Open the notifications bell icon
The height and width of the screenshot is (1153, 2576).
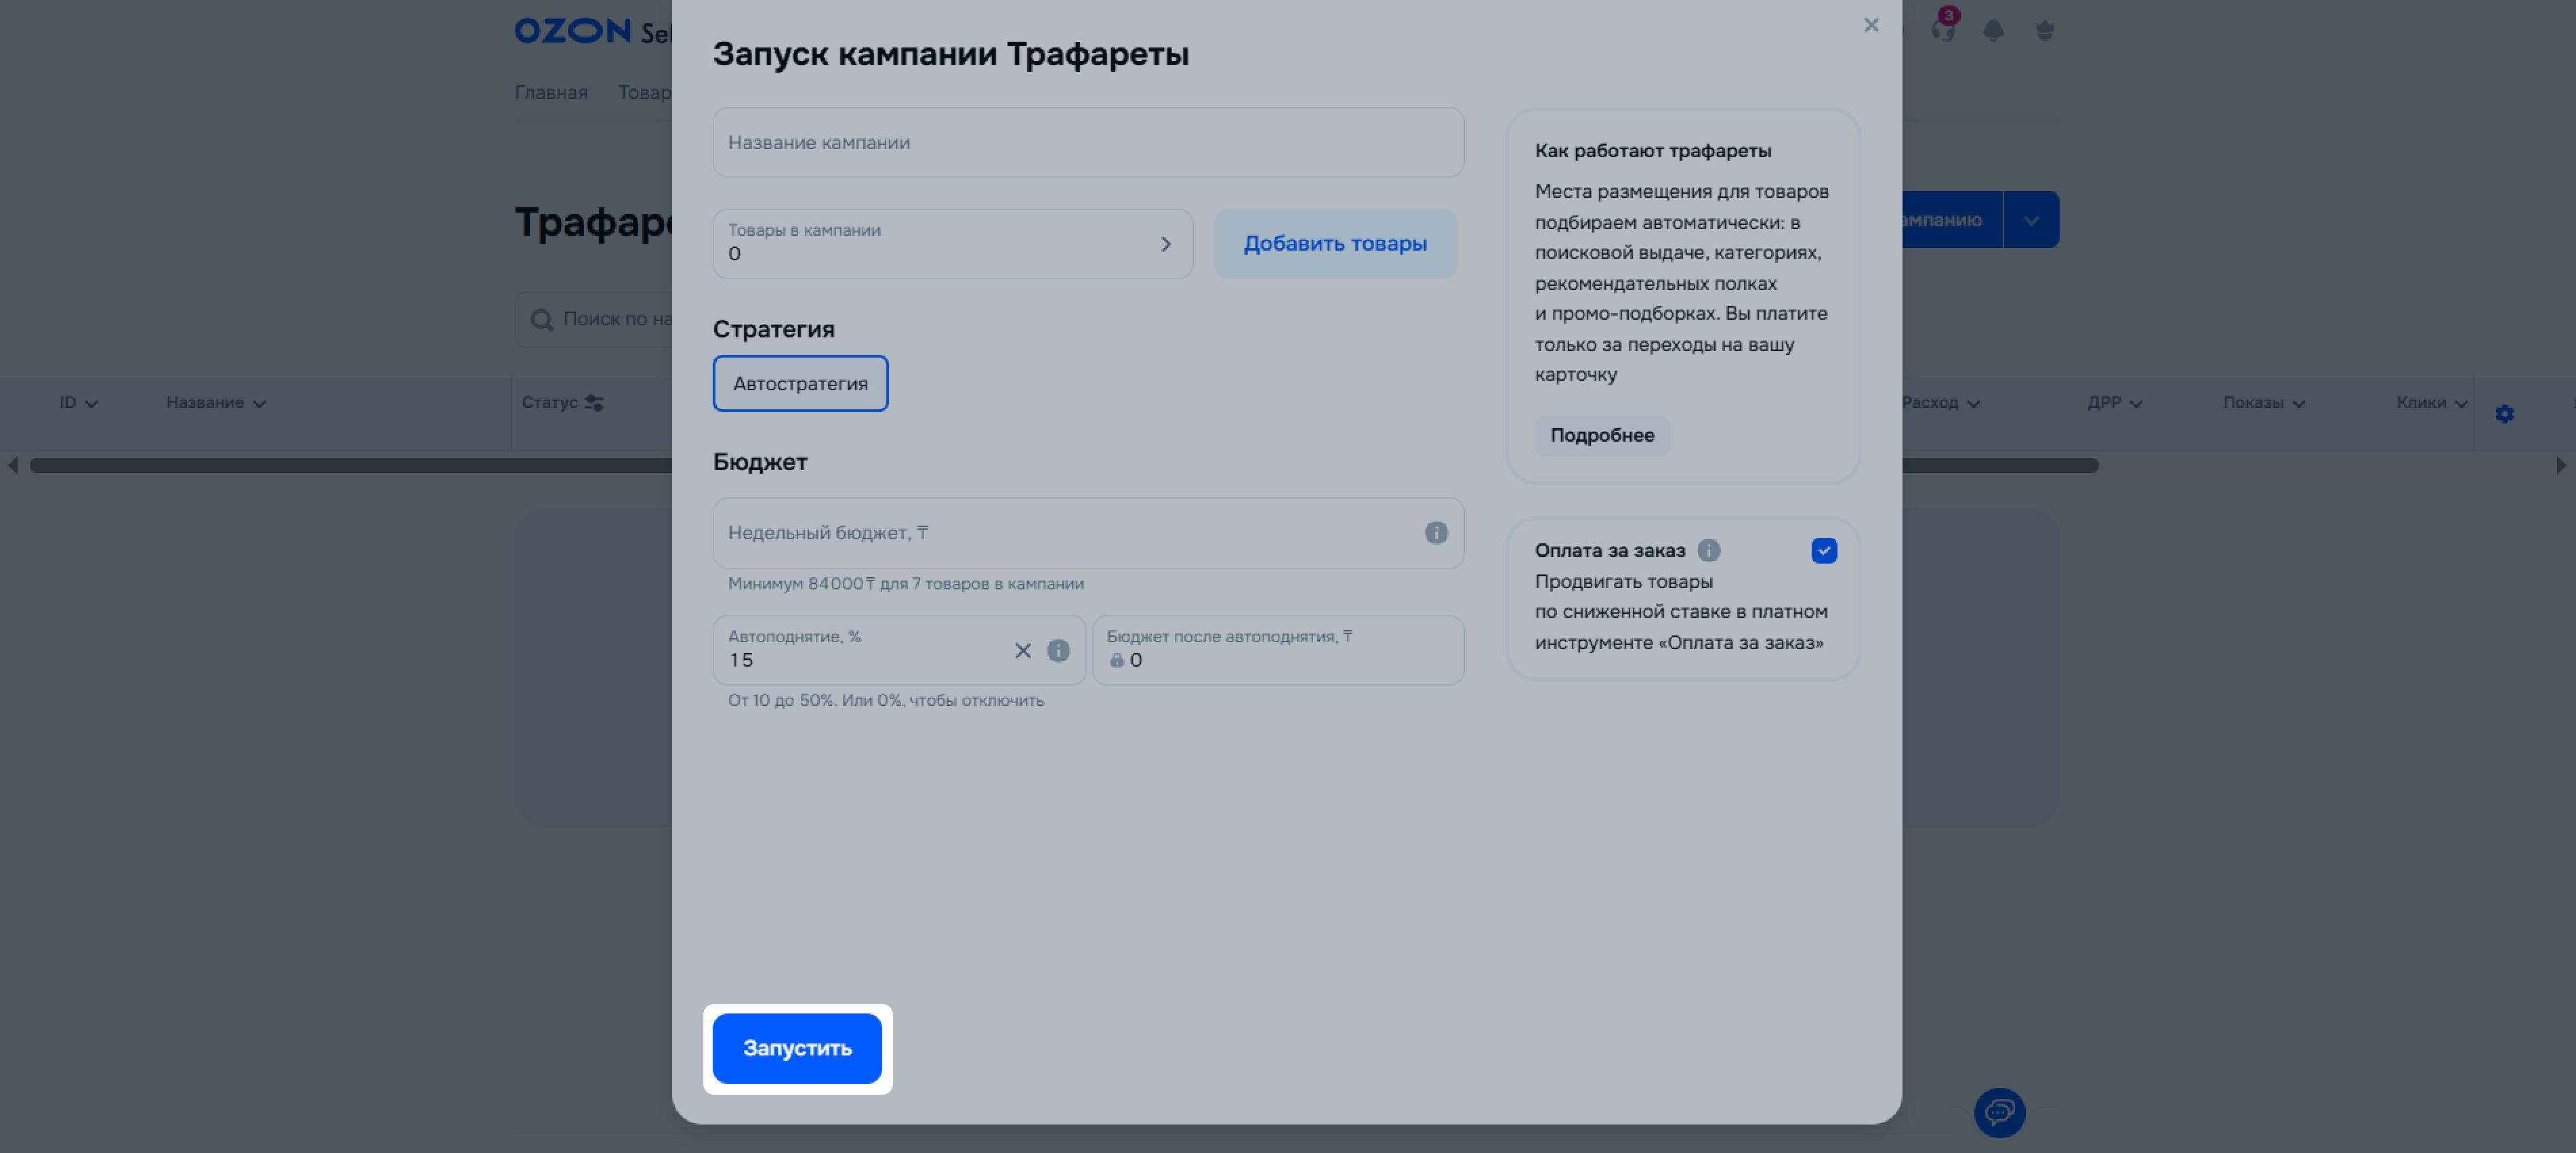pyautogui.click(x=1993, y=30)
